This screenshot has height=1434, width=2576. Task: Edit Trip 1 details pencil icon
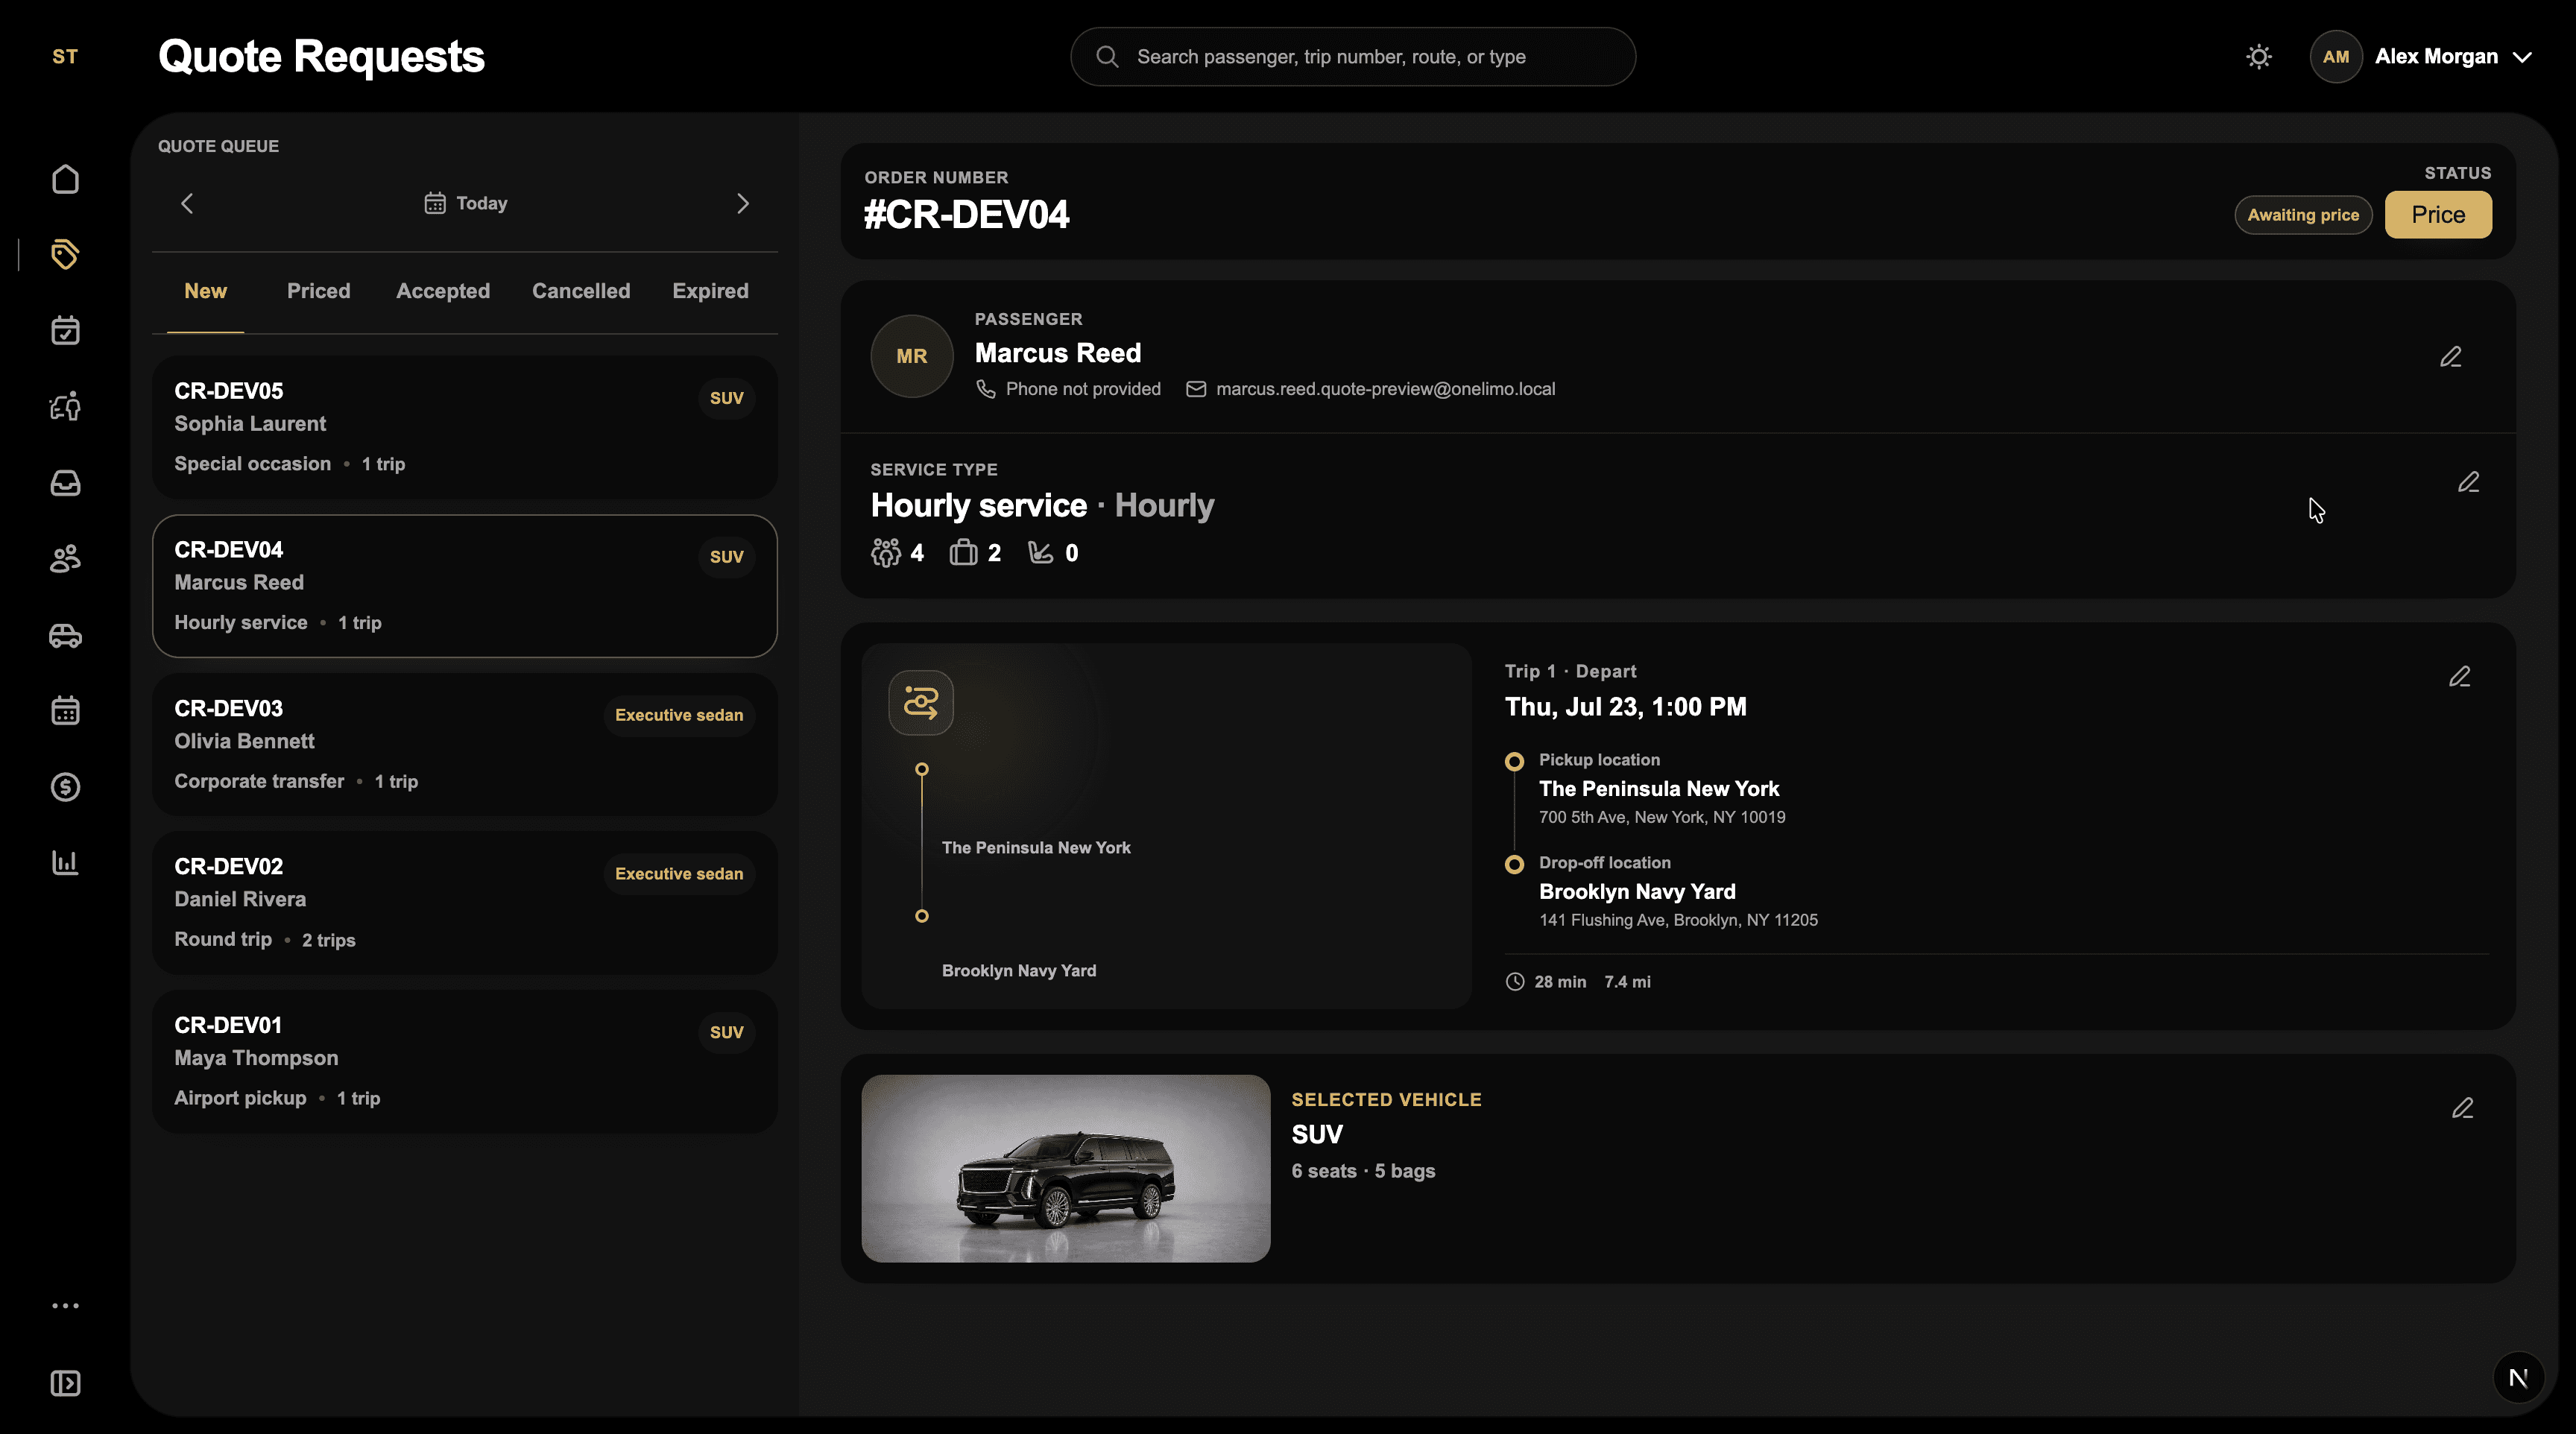(2459, 677)
